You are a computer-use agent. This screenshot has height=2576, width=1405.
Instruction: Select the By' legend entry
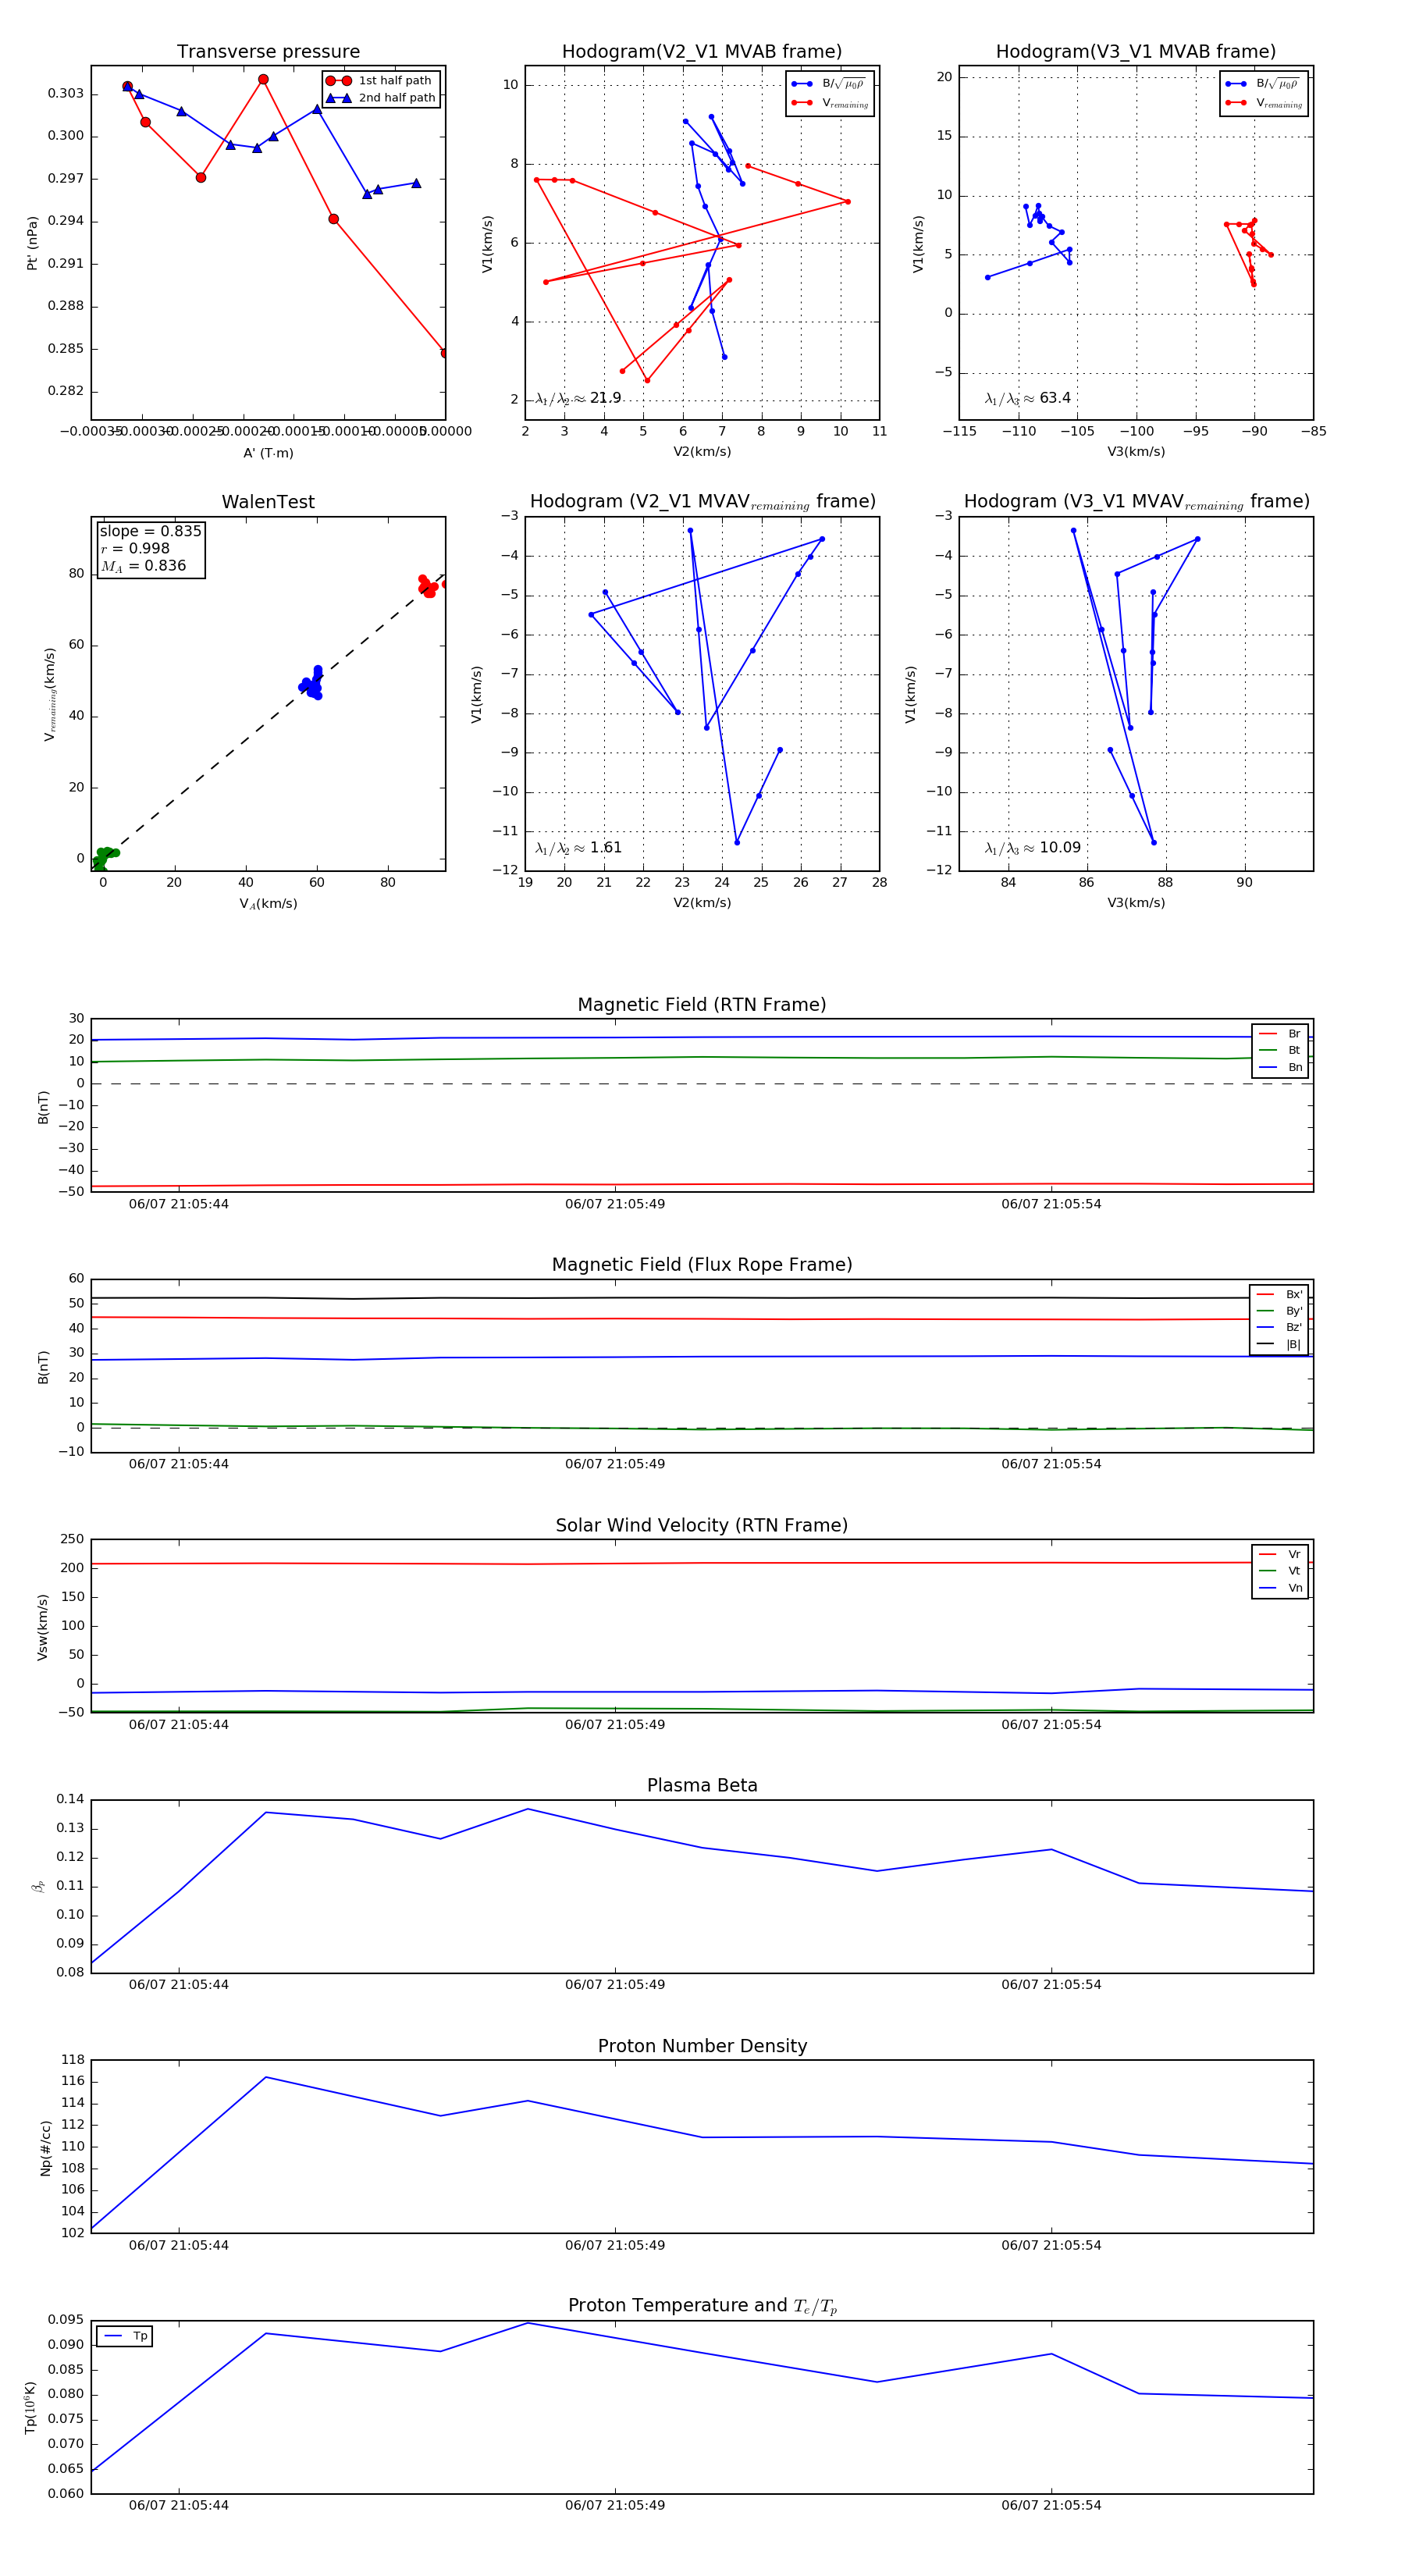(x=1279, y=1311)
